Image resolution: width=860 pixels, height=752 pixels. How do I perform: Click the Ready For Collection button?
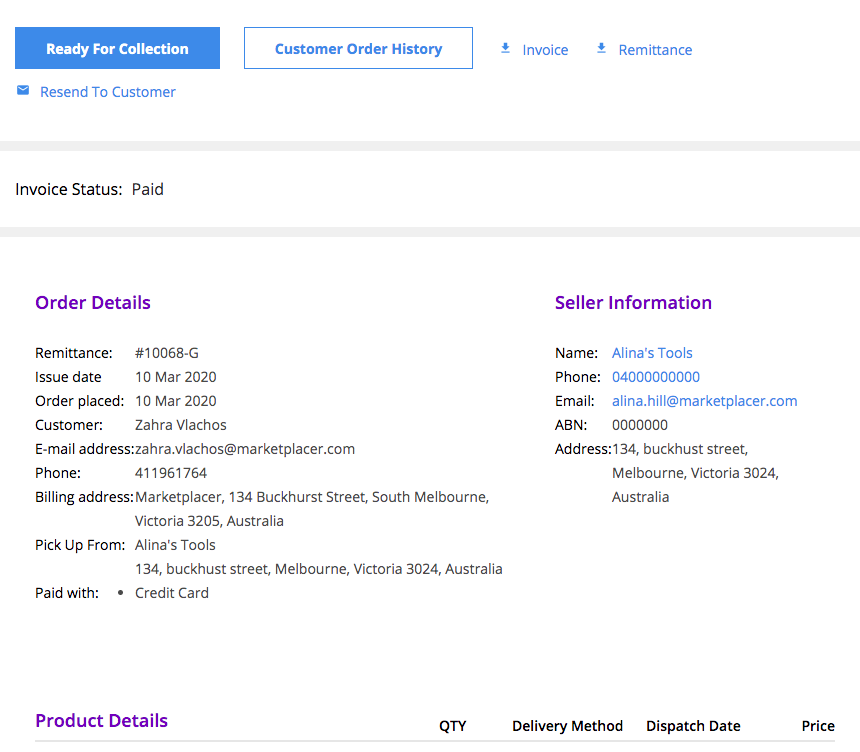coord(117,48)
